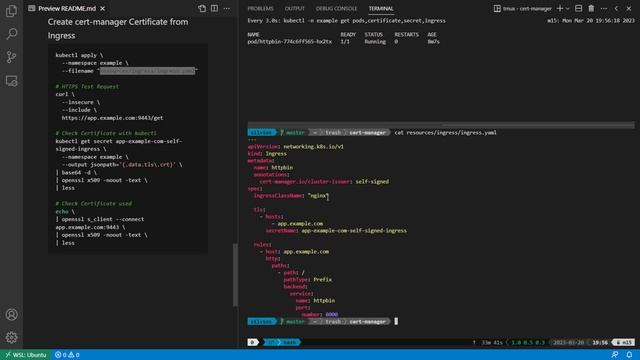Click the 'Create cert-manager Certificate from Ingress' heading
Image resolution: width=640 pixels, height=360 pixels.
[x=118, y=29]
